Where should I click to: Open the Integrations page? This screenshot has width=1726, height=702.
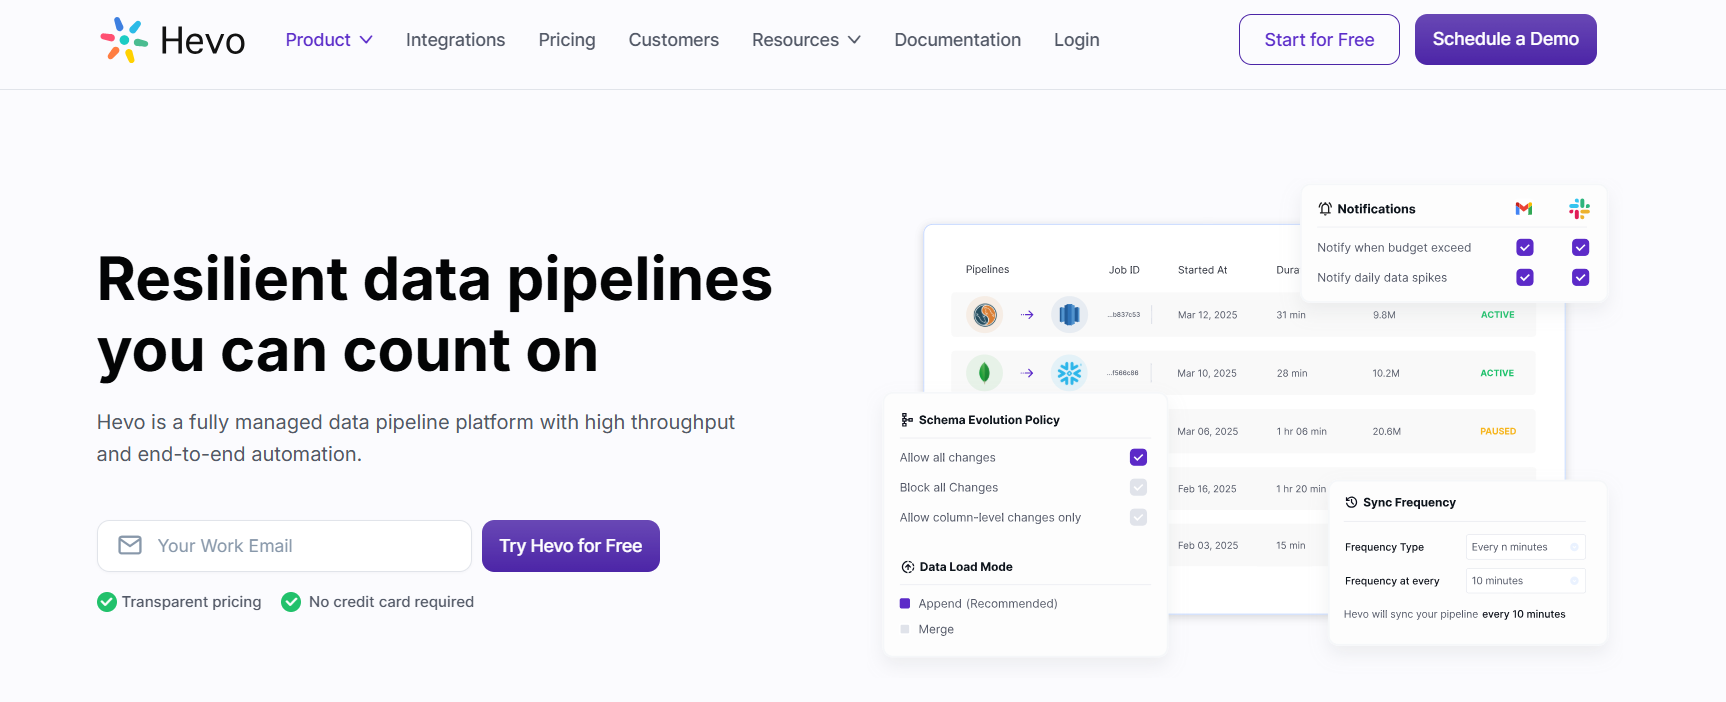click(x=455, y=40)
